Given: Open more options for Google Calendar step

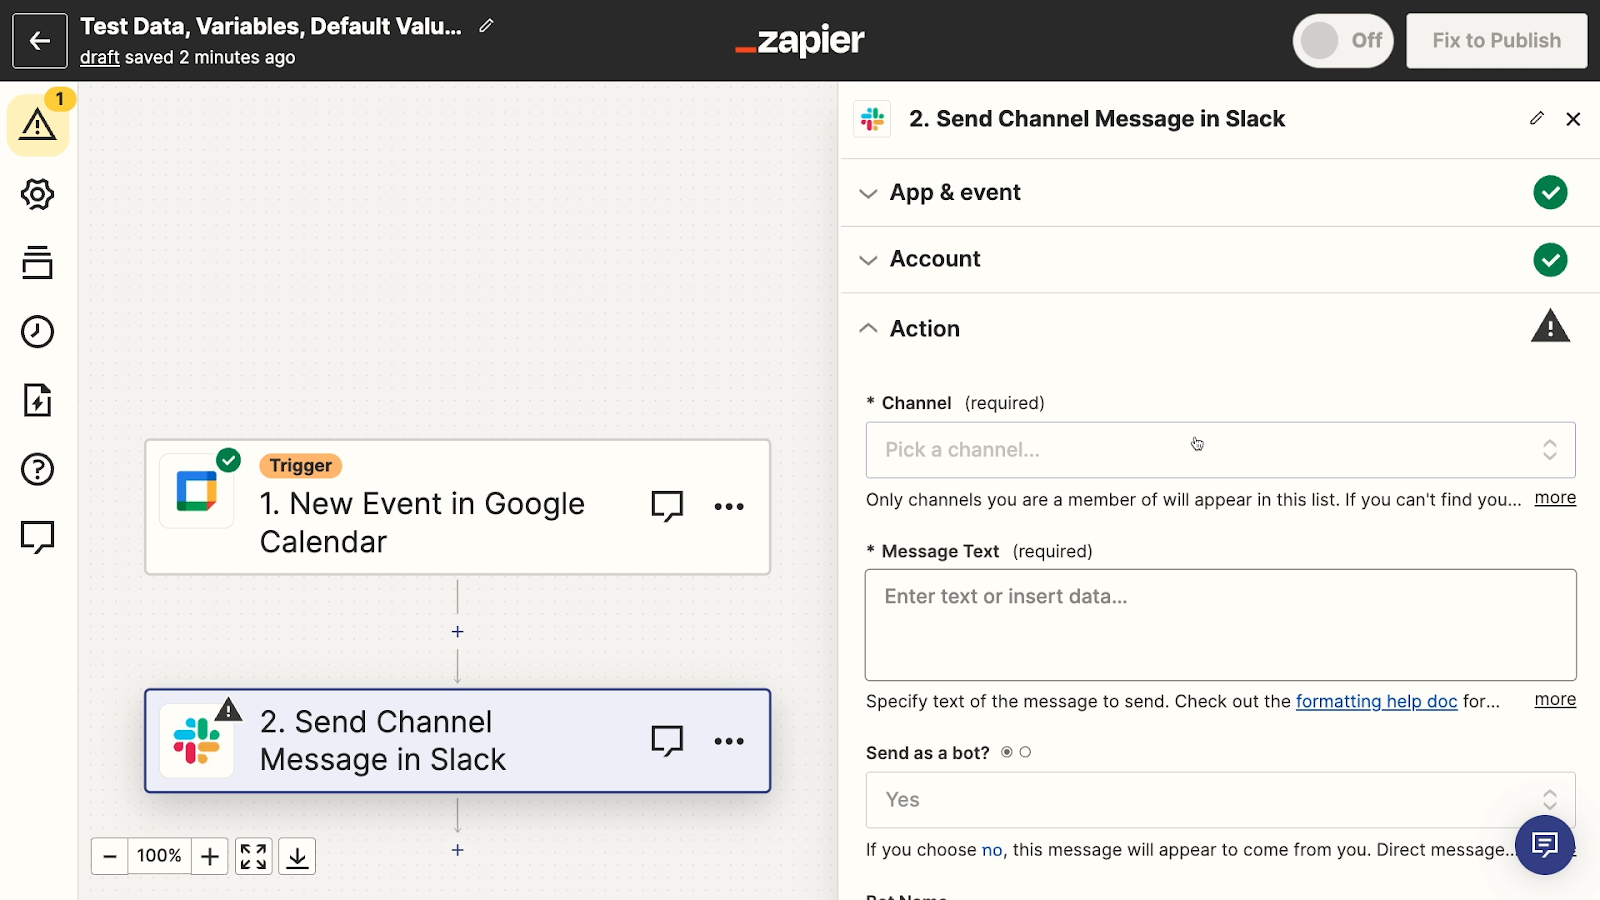Looking at the screenshot, I should point(729,506).
